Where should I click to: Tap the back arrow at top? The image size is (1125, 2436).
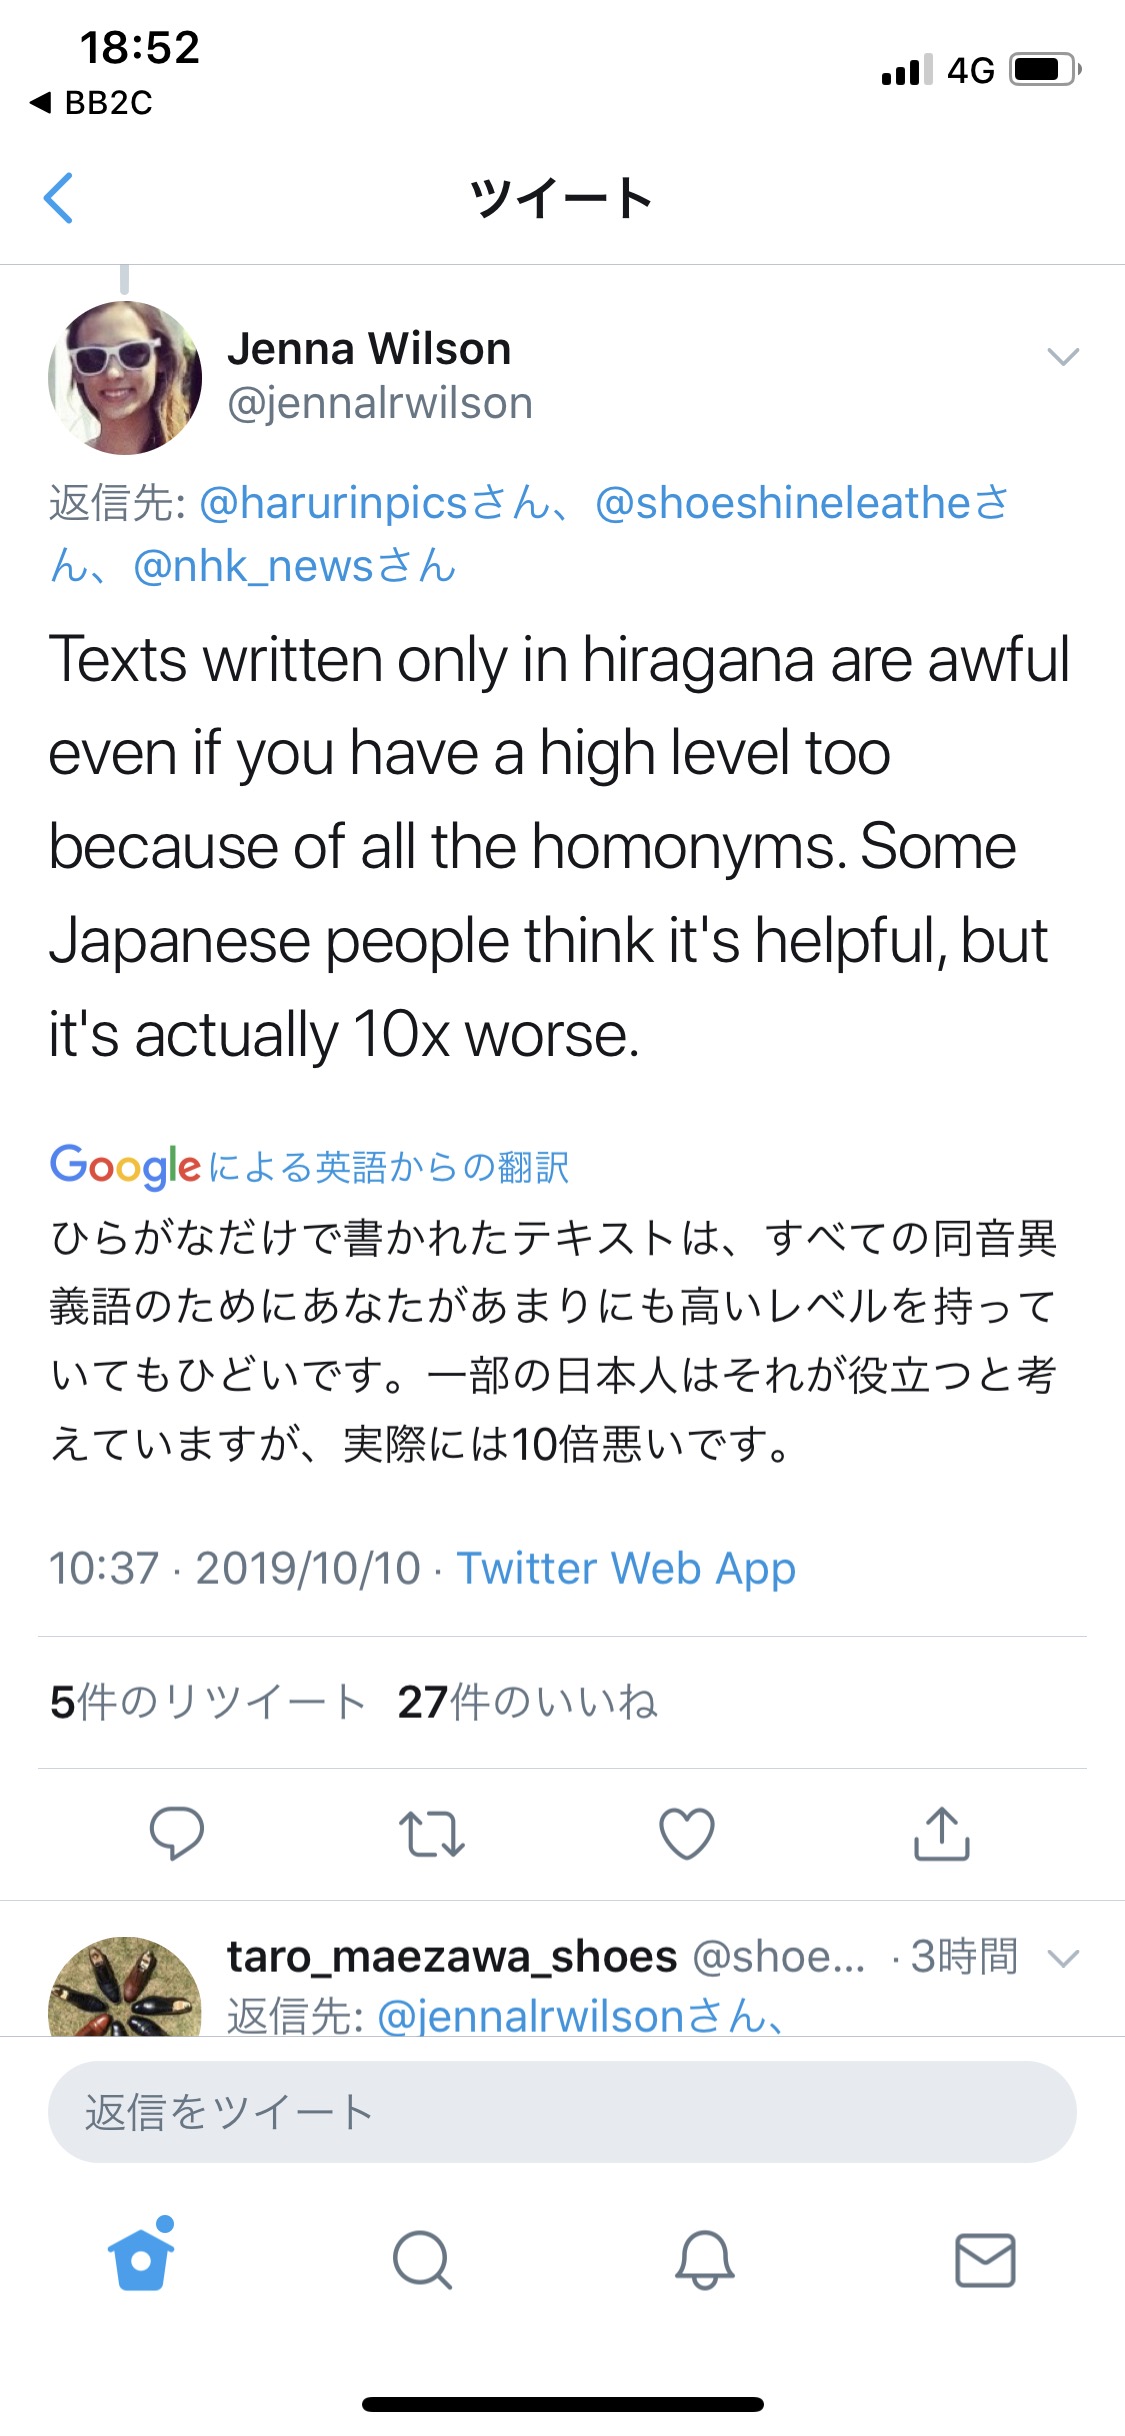60,198
